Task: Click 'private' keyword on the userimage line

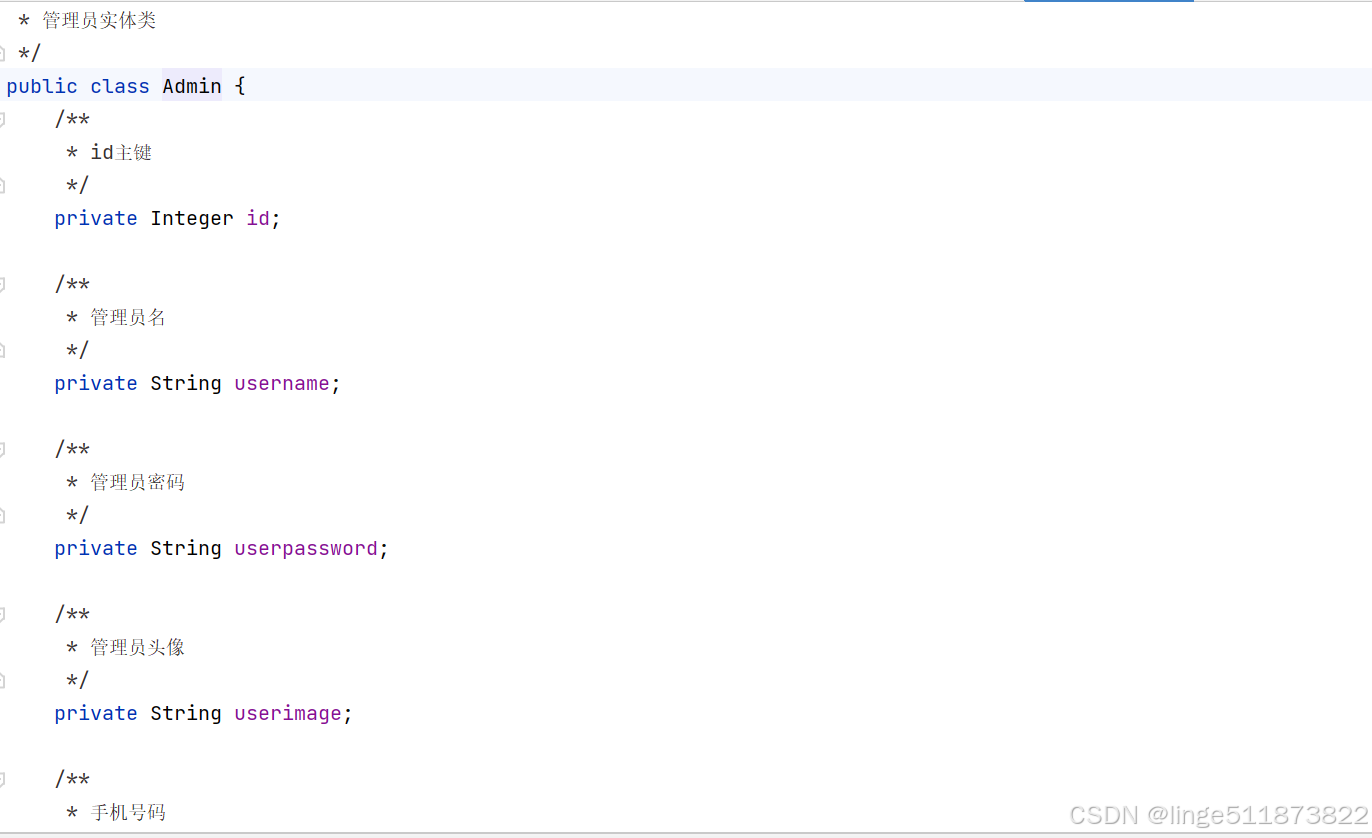Action: coord(96,713)
